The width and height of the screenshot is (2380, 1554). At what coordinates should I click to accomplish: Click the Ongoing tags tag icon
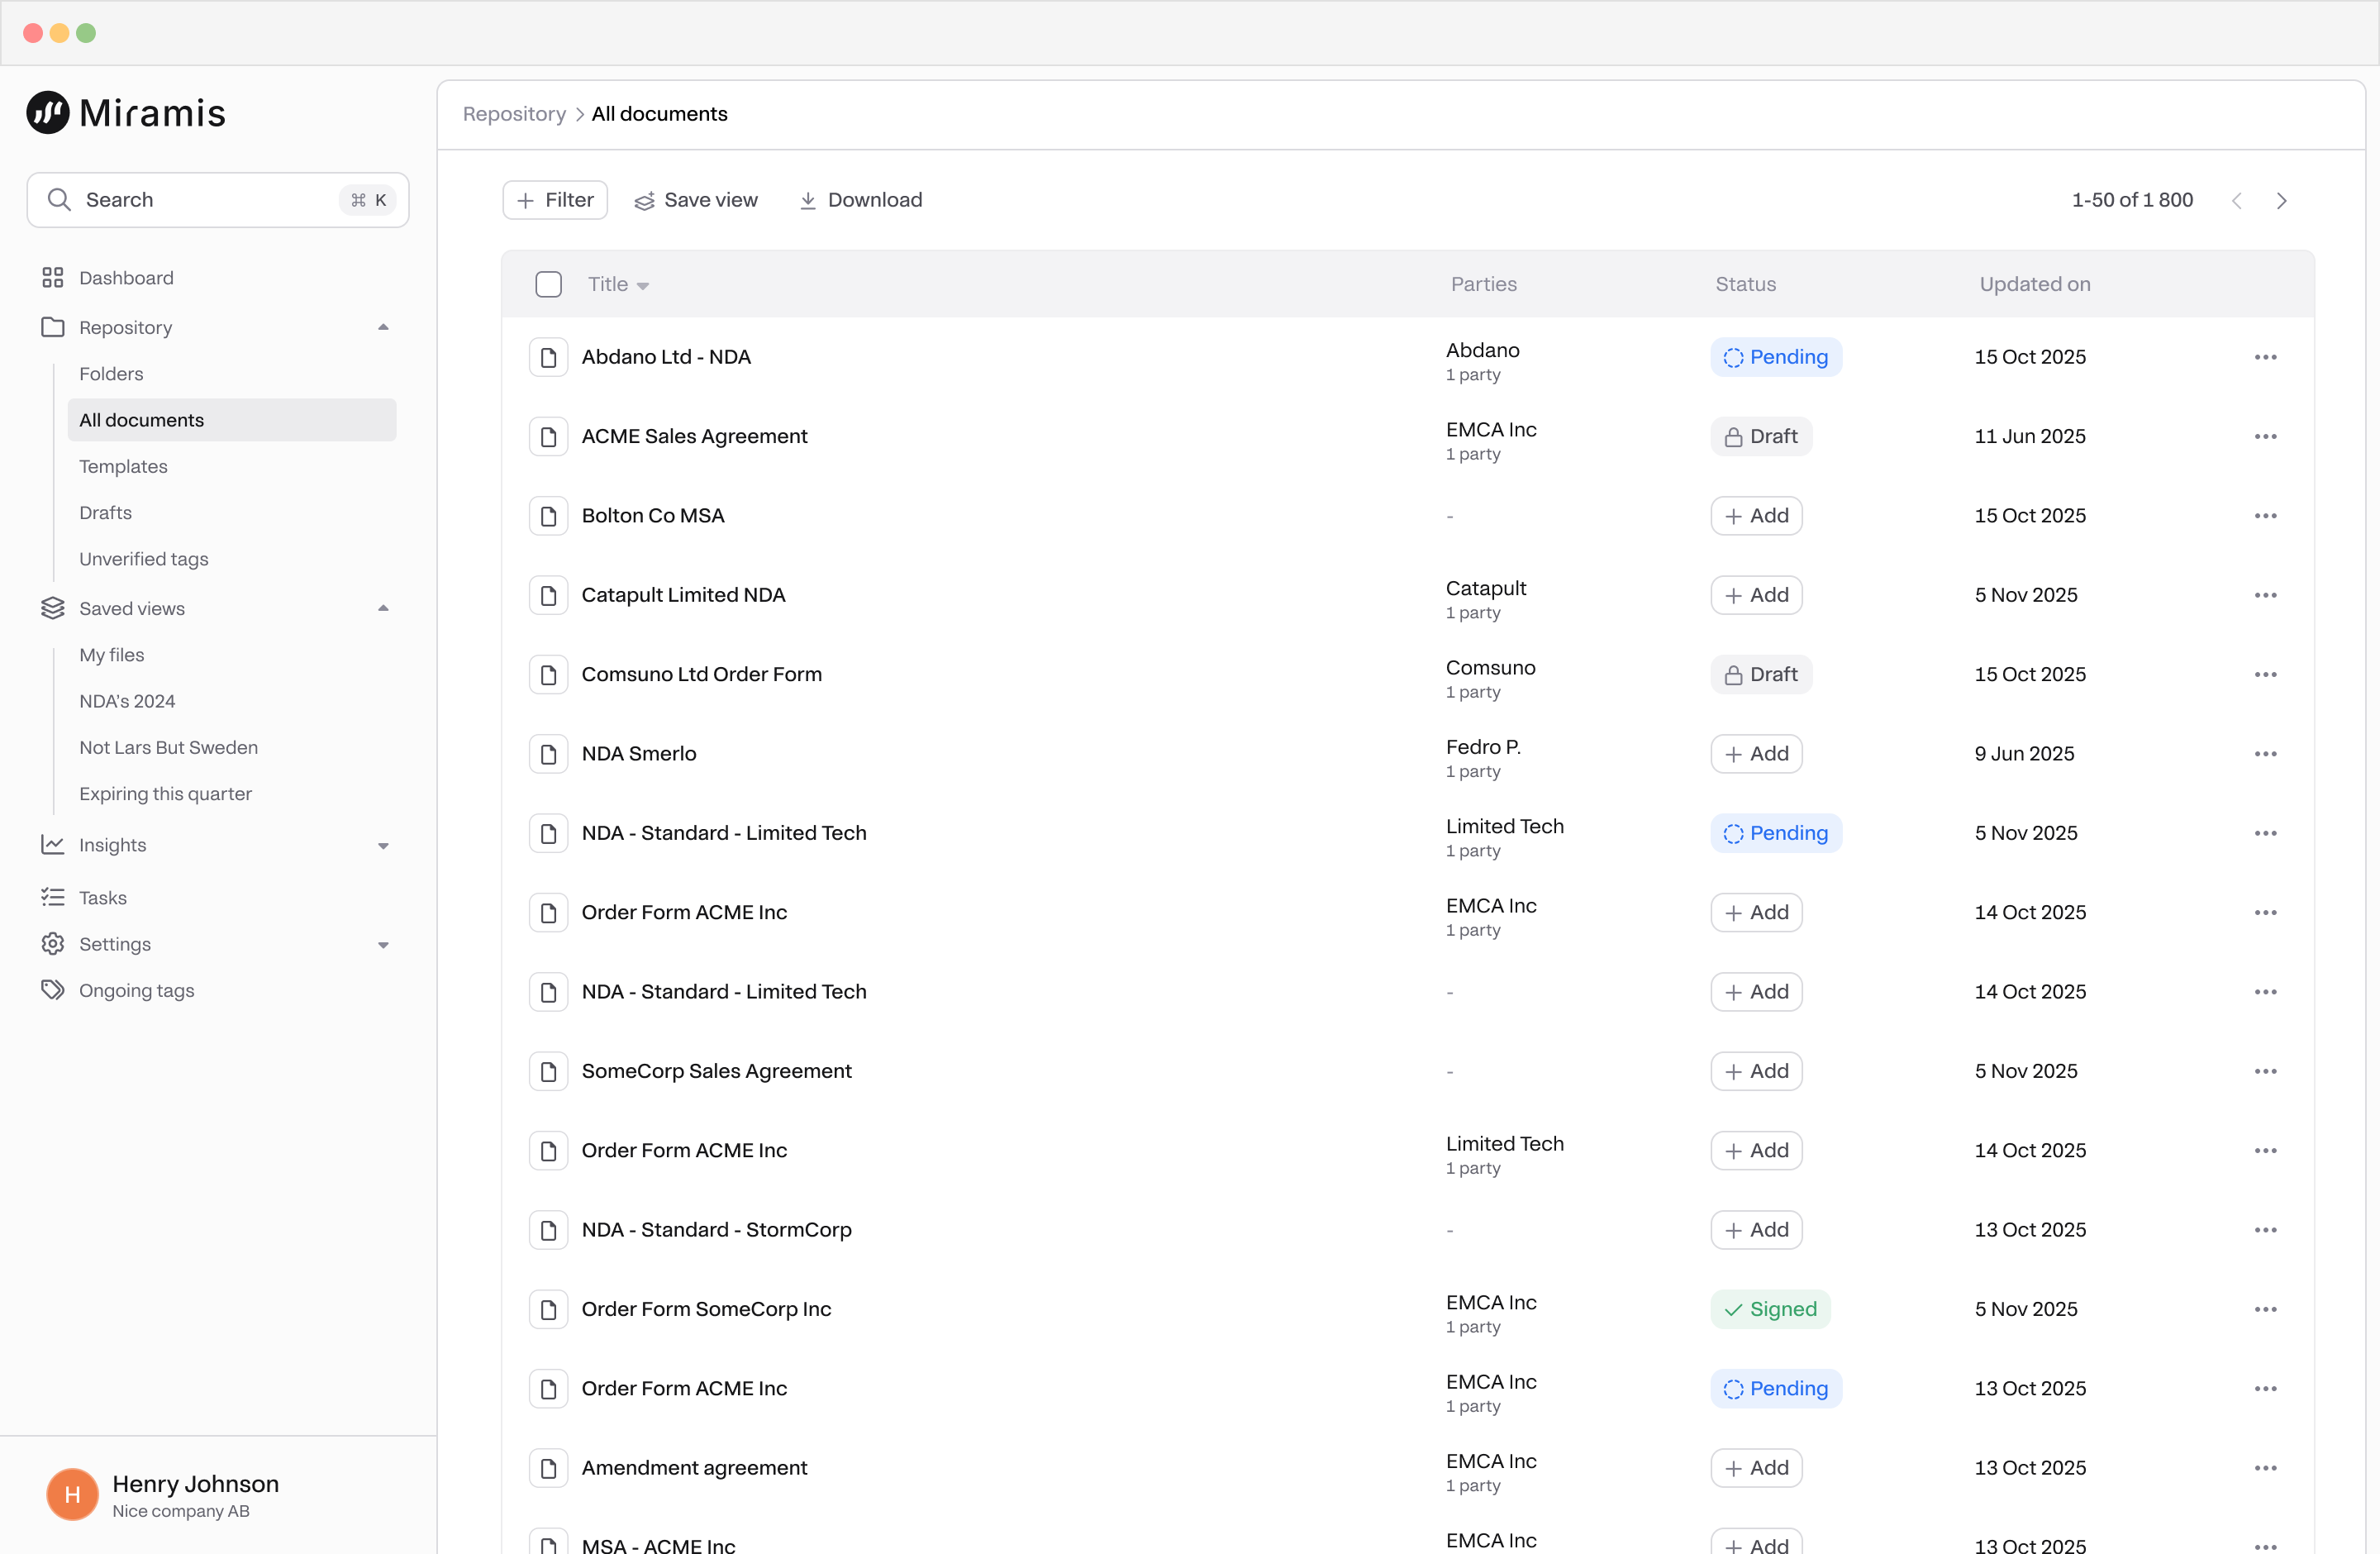tap(53, 990)
